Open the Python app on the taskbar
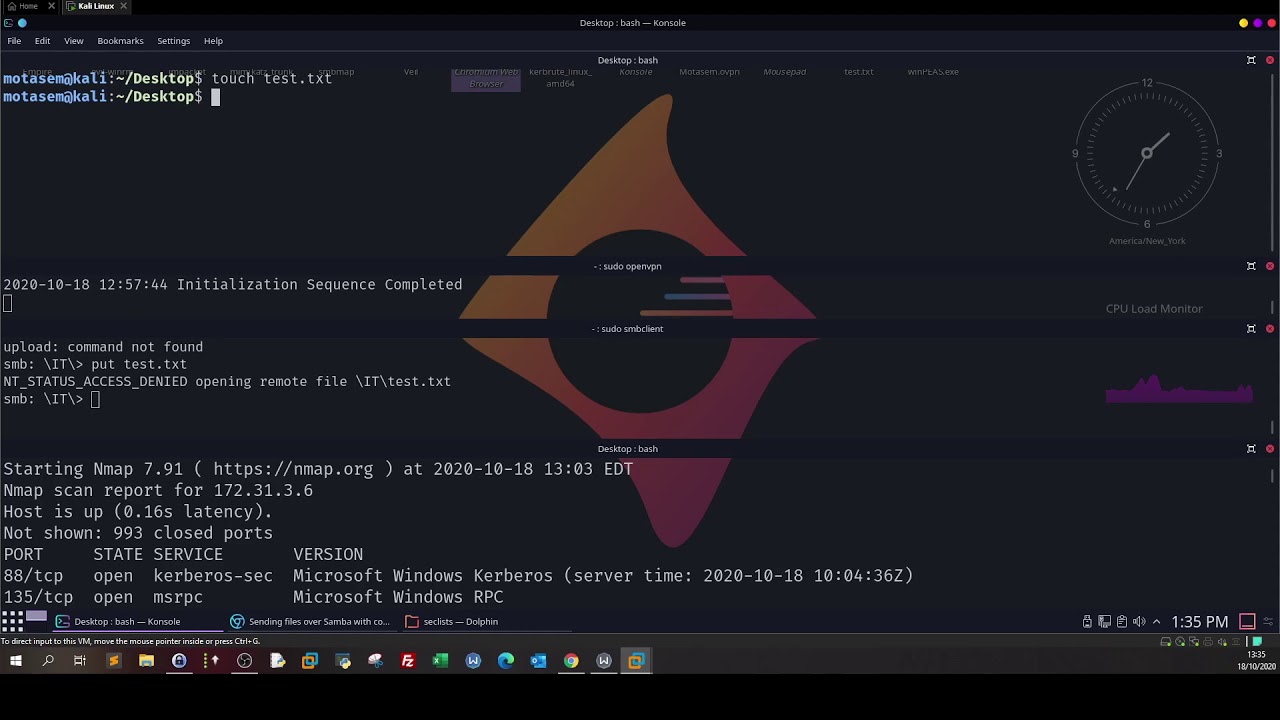The width and height of the screenshot is (1280, 720). 343,660
